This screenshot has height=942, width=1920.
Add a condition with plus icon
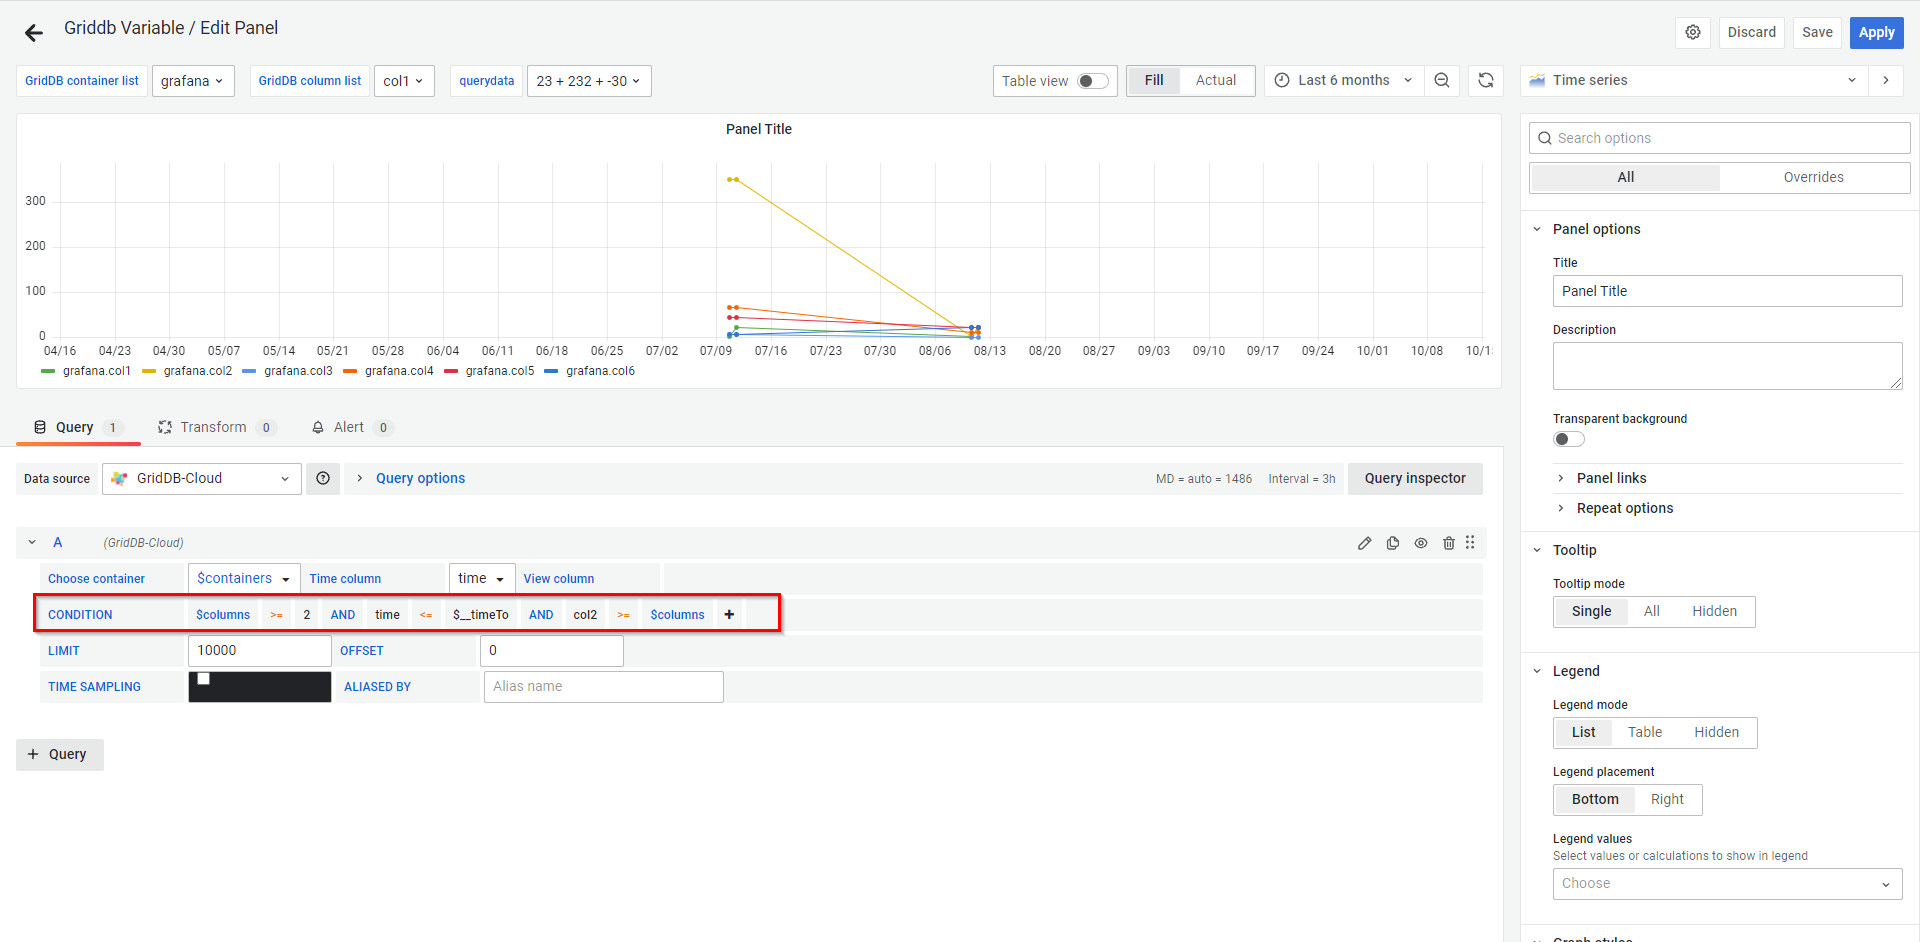point(729,615)
